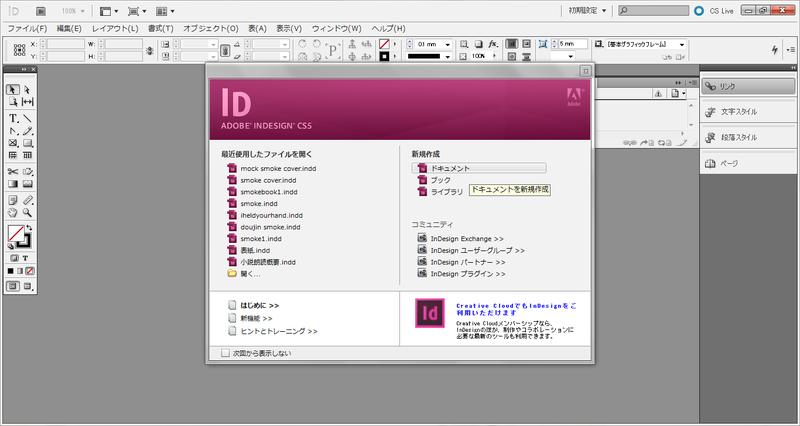Click the search field in the top bar
This screenshot has height=426, width=800.
(654, 11)
